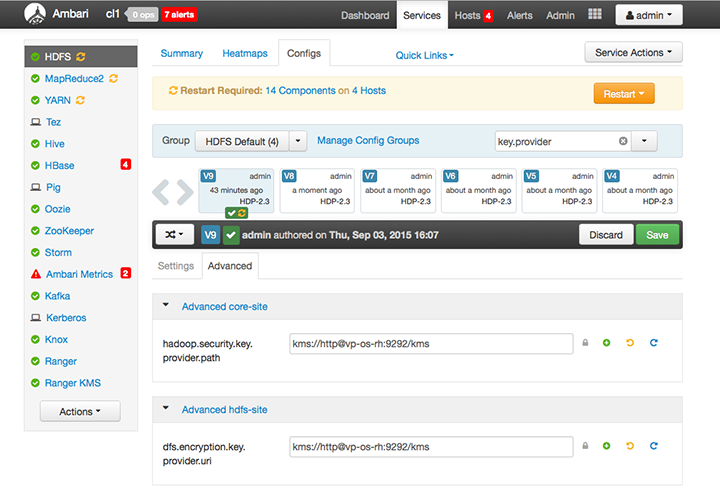Open the admin user dropdown
This screenshot has height=498, width=720.
click(x=648, y=15)
